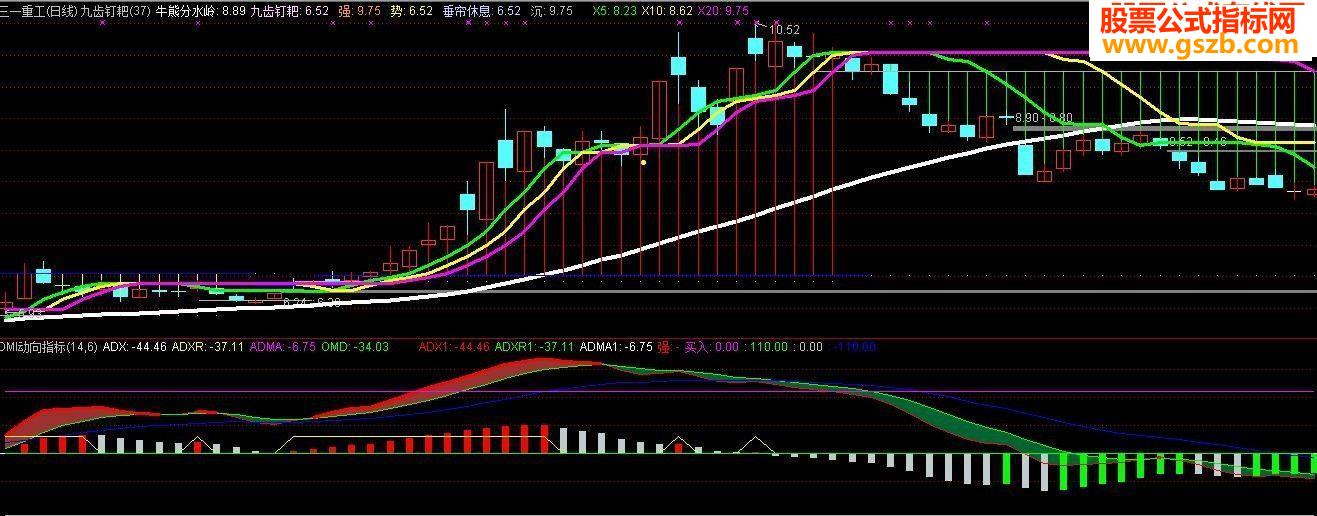The height and width of the screenshot is (516, 1317).
Task: Click the 势: 6.52 readout
Action: [411, 9]
